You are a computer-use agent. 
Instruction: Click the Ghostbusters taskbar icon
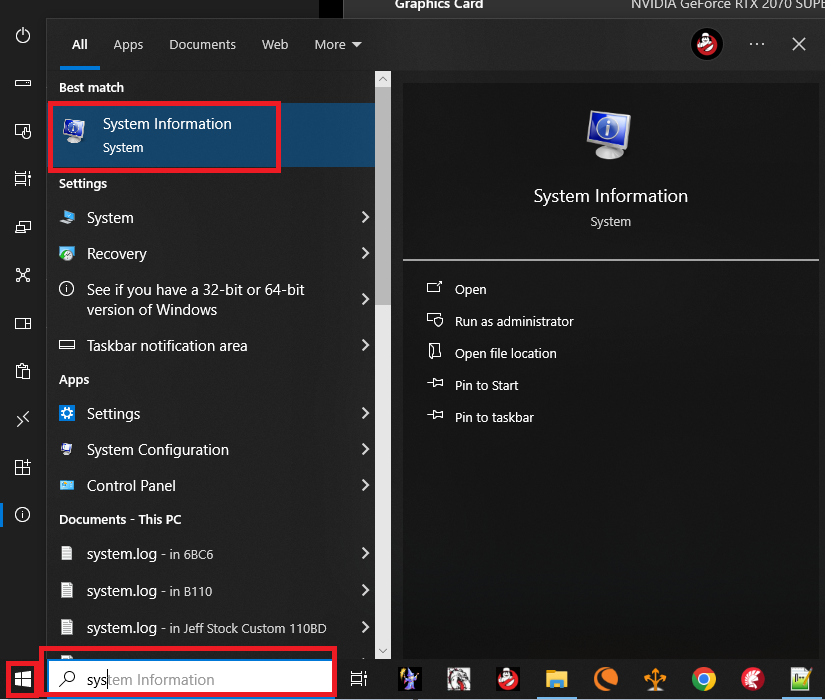[x=508, y=679]
